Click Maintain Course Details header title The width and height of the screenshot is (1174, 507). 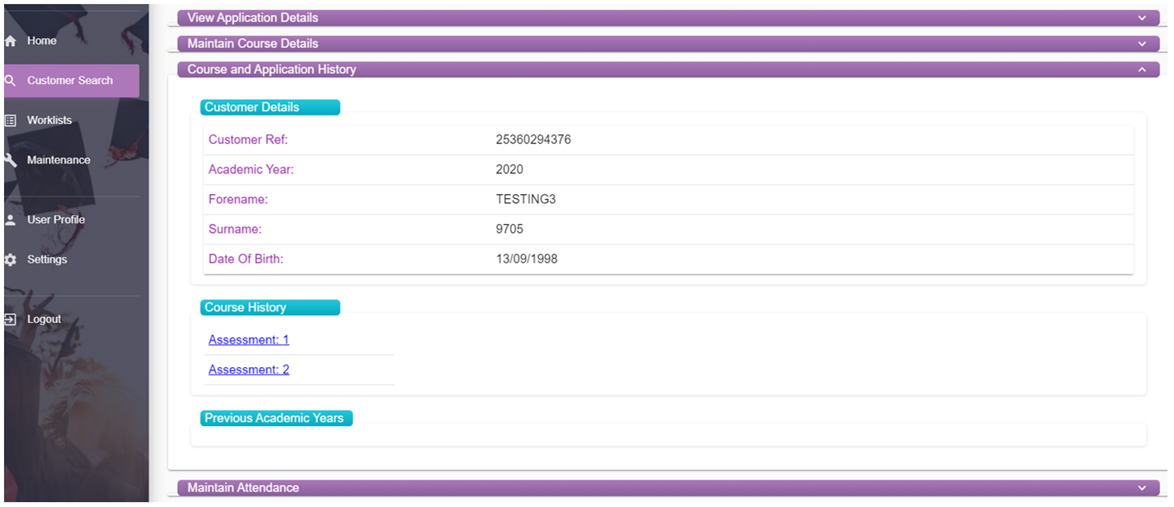tap(252, 44)
